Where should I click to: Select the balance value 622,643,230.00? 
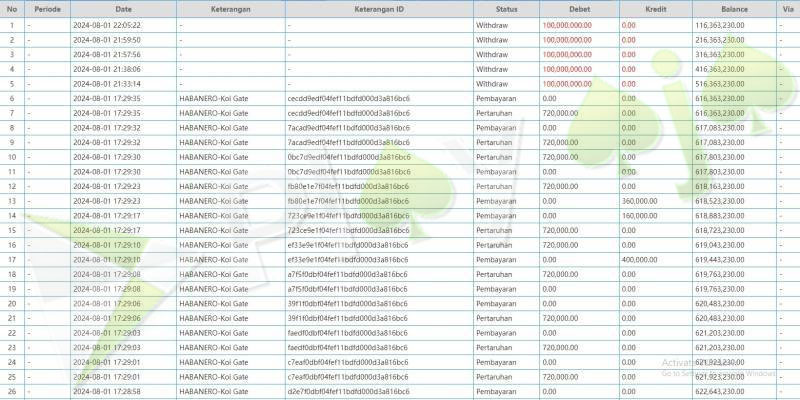[719, 391]
